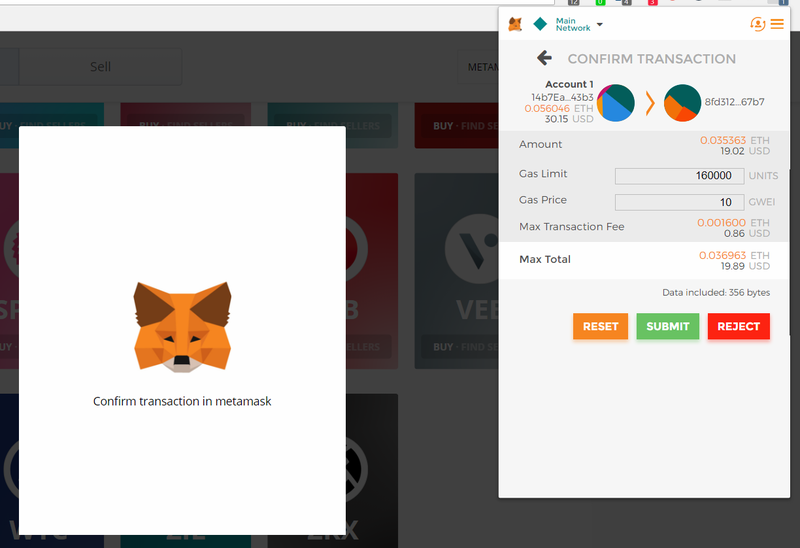Click the large fox logo in the confirm dialog
Image resolution: width=800 pixels, height=548 pixels.
pos(182,327)
